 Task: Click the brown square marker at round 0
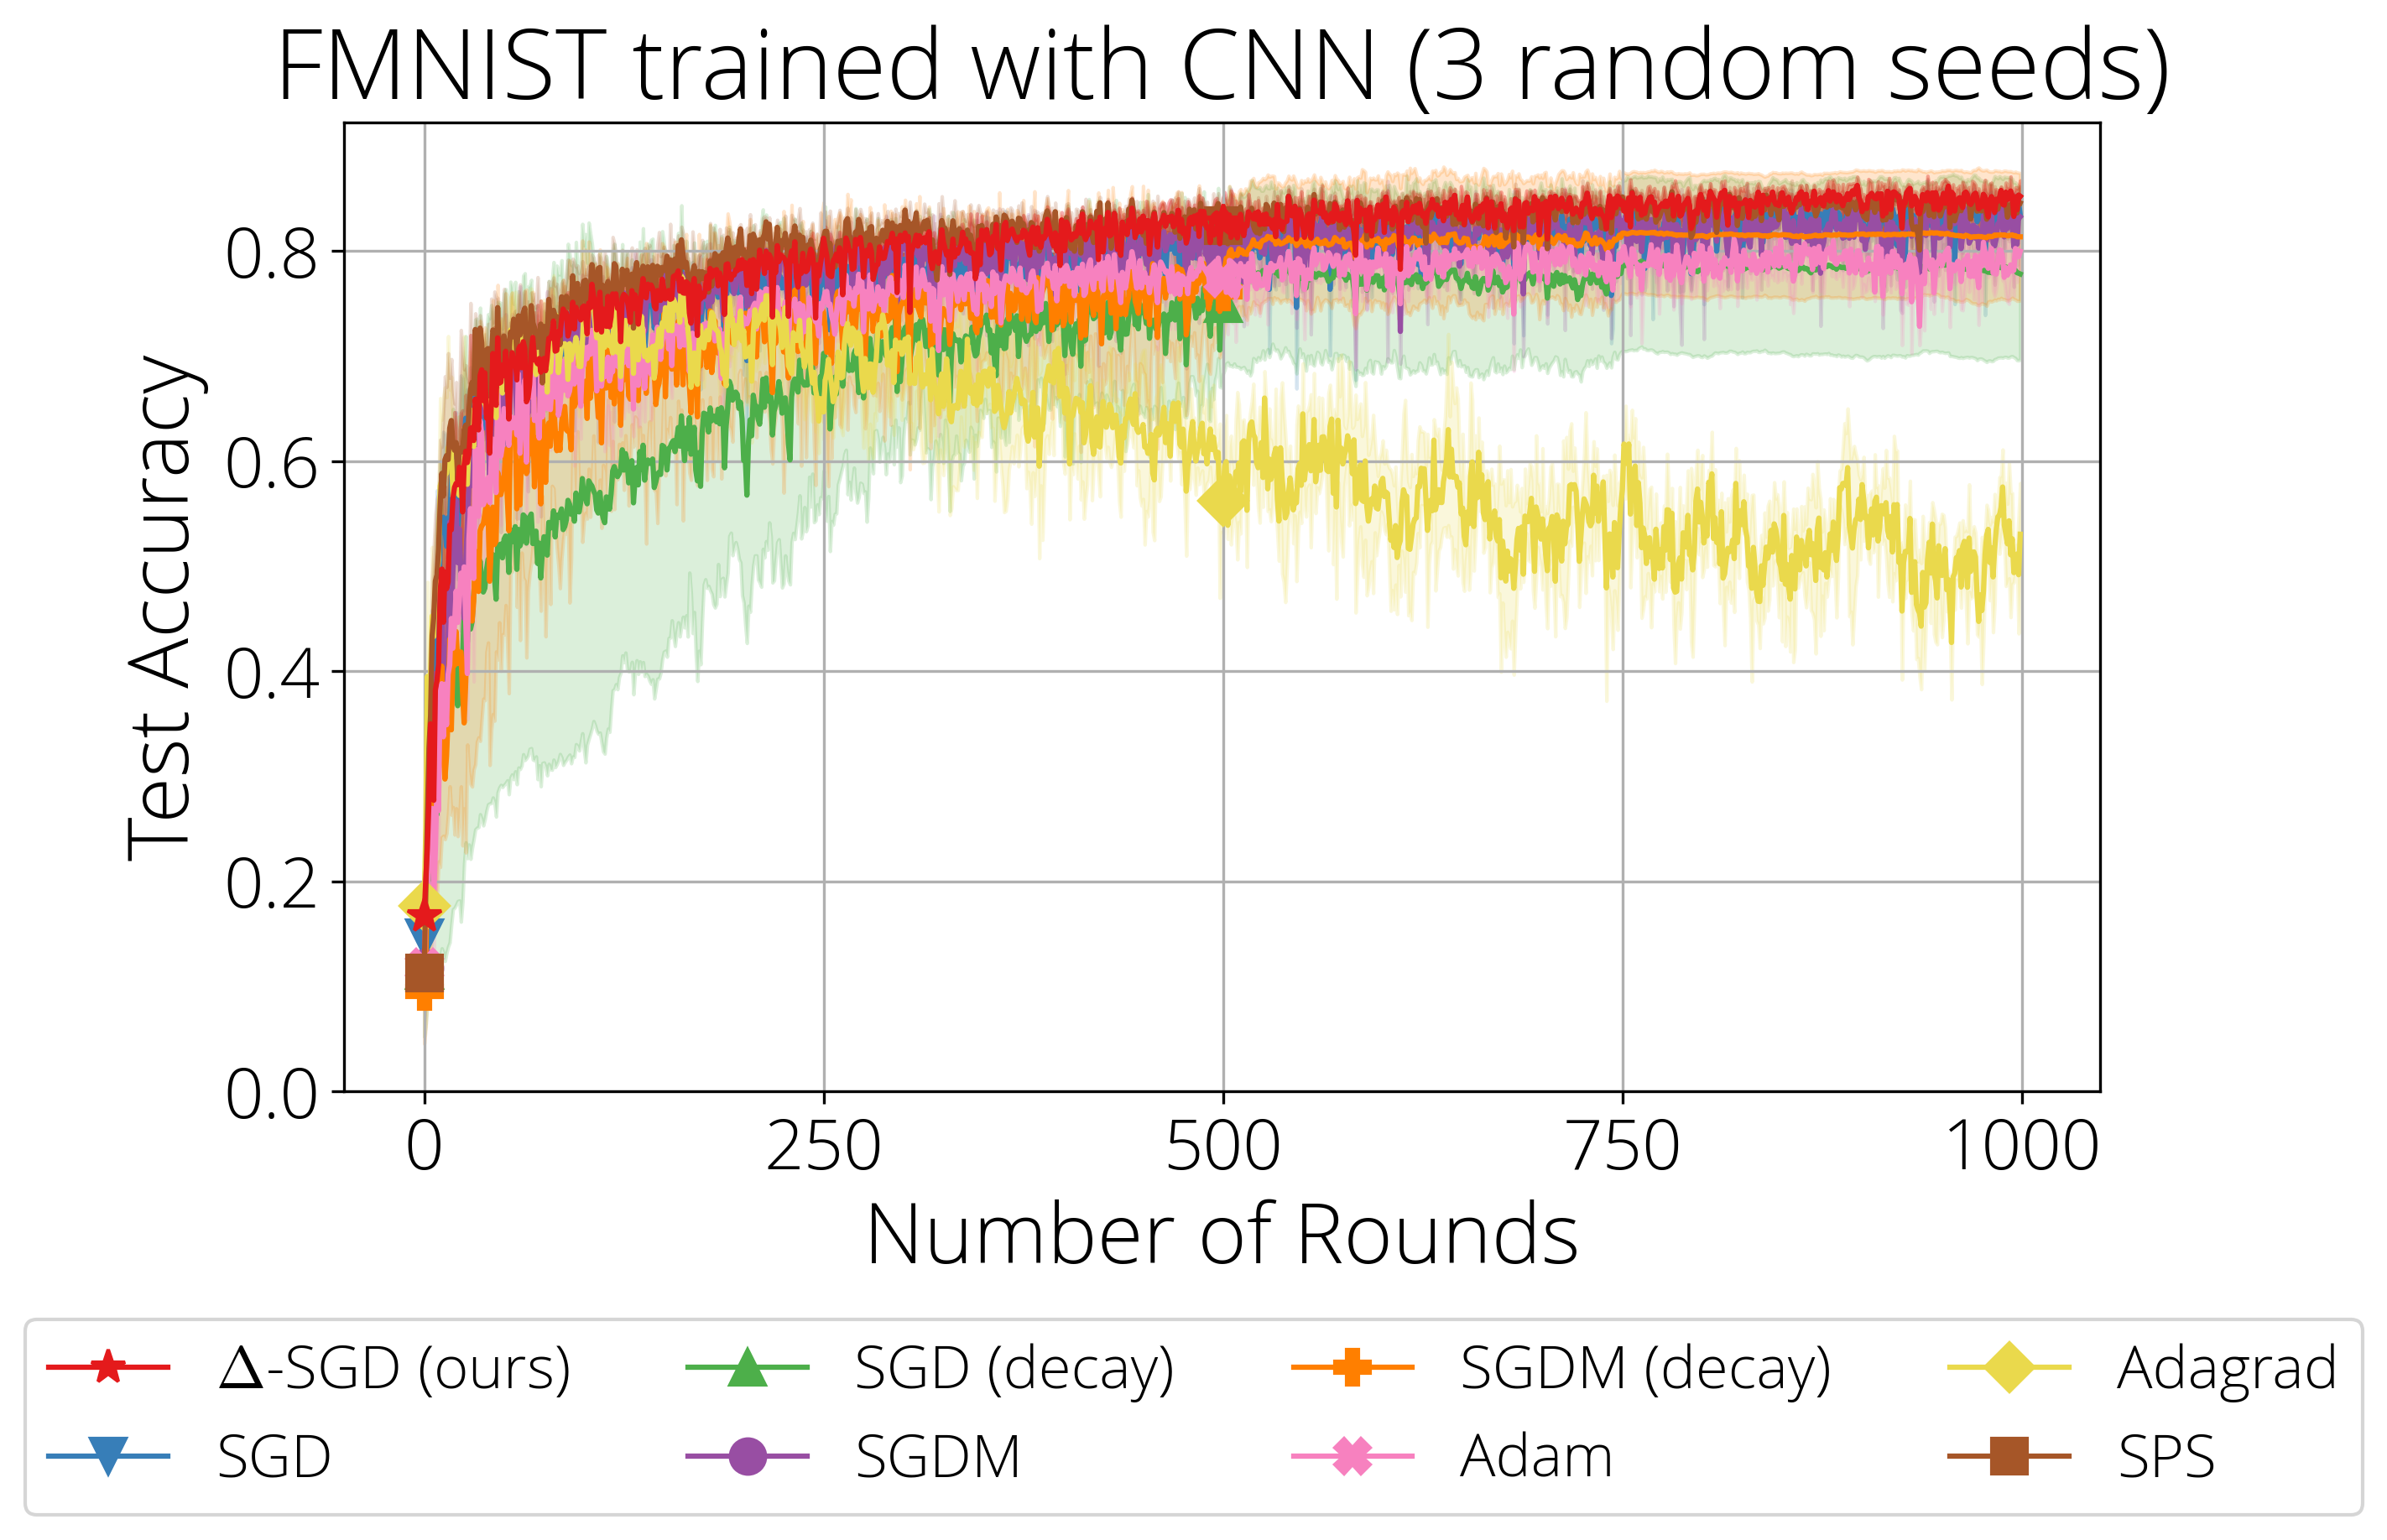pos(424,972)
